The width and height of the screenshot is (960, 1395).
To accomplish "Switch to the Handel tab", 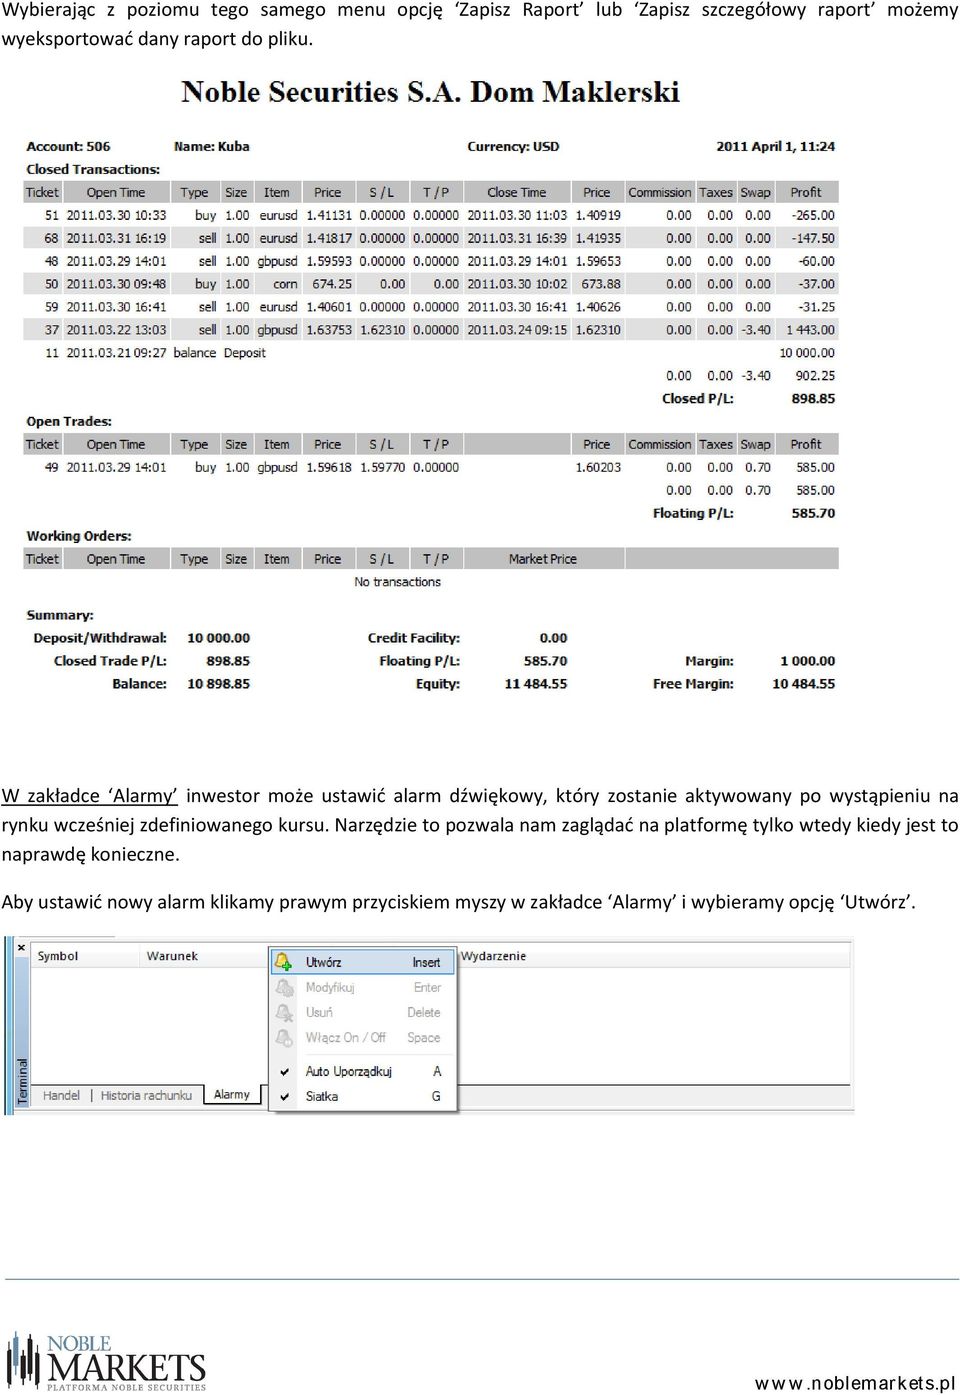I will [x=61, y=1095].
